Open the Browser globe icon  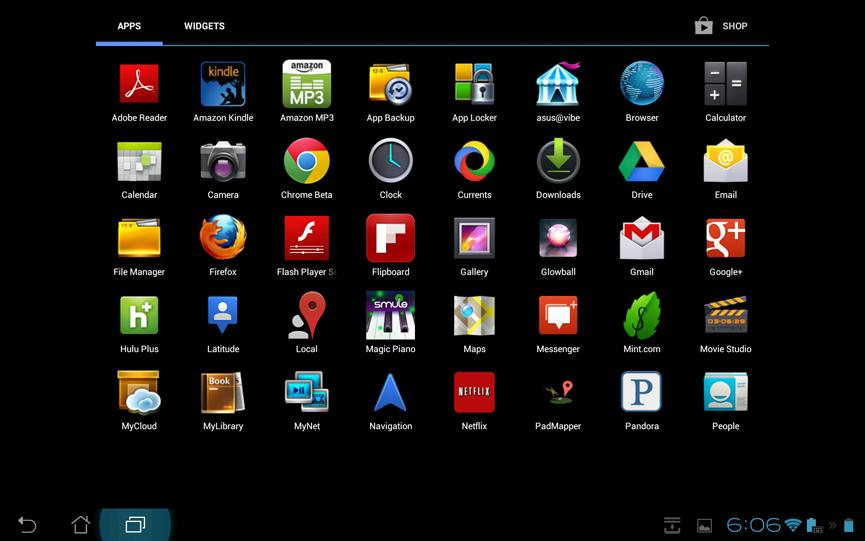pyautogui.click(x=642, y=84)
